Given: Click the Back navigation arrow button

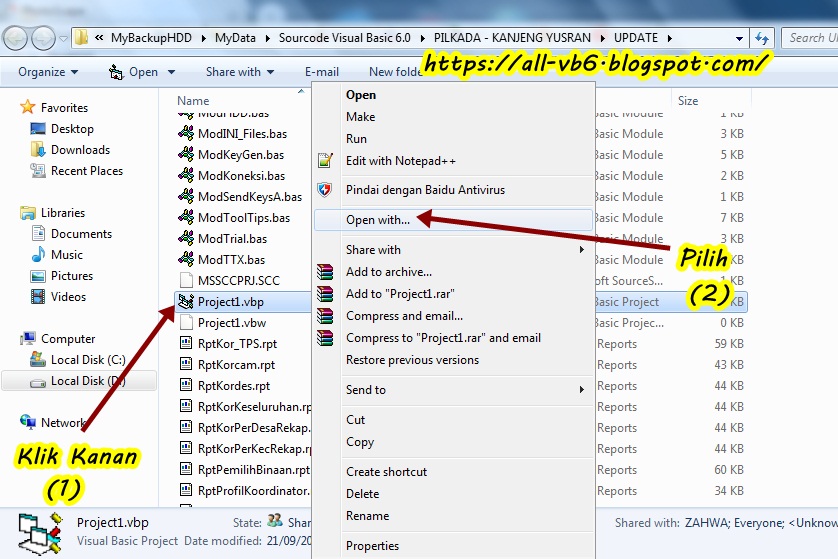Looking at the screenshot, I should (x=15, y=38).
